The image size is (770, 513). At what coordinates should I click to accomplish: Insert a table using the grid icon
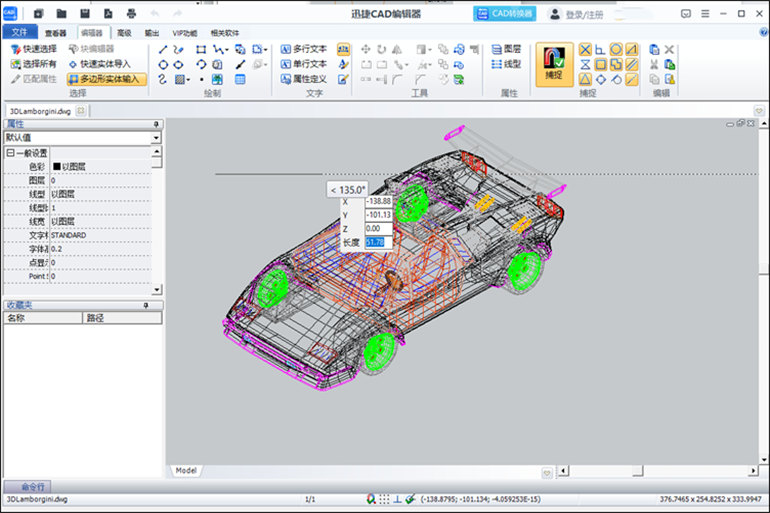point(240,79)
